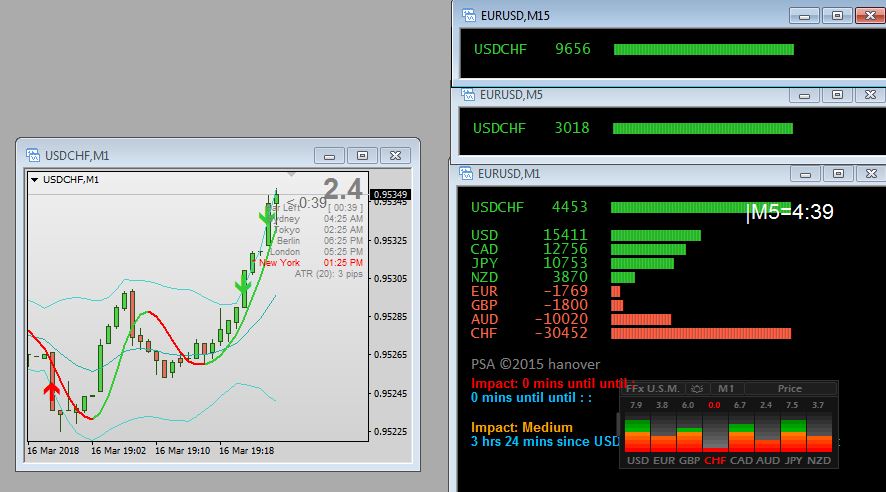
Task: Click the USDCHF 3018 value in M5 window
Action: [572, 128]
